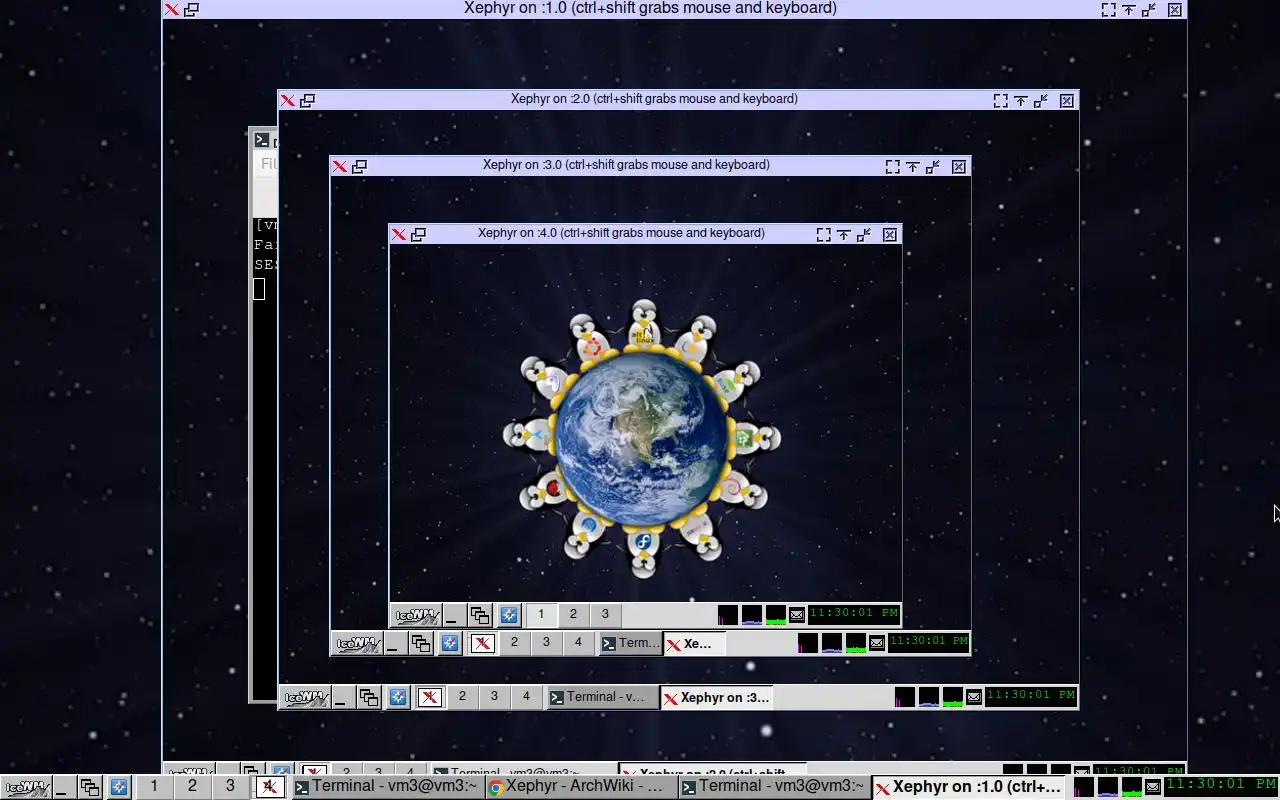
Task: Open the window list icon in the :4.0 taskbar
Action: coord(480,615)
